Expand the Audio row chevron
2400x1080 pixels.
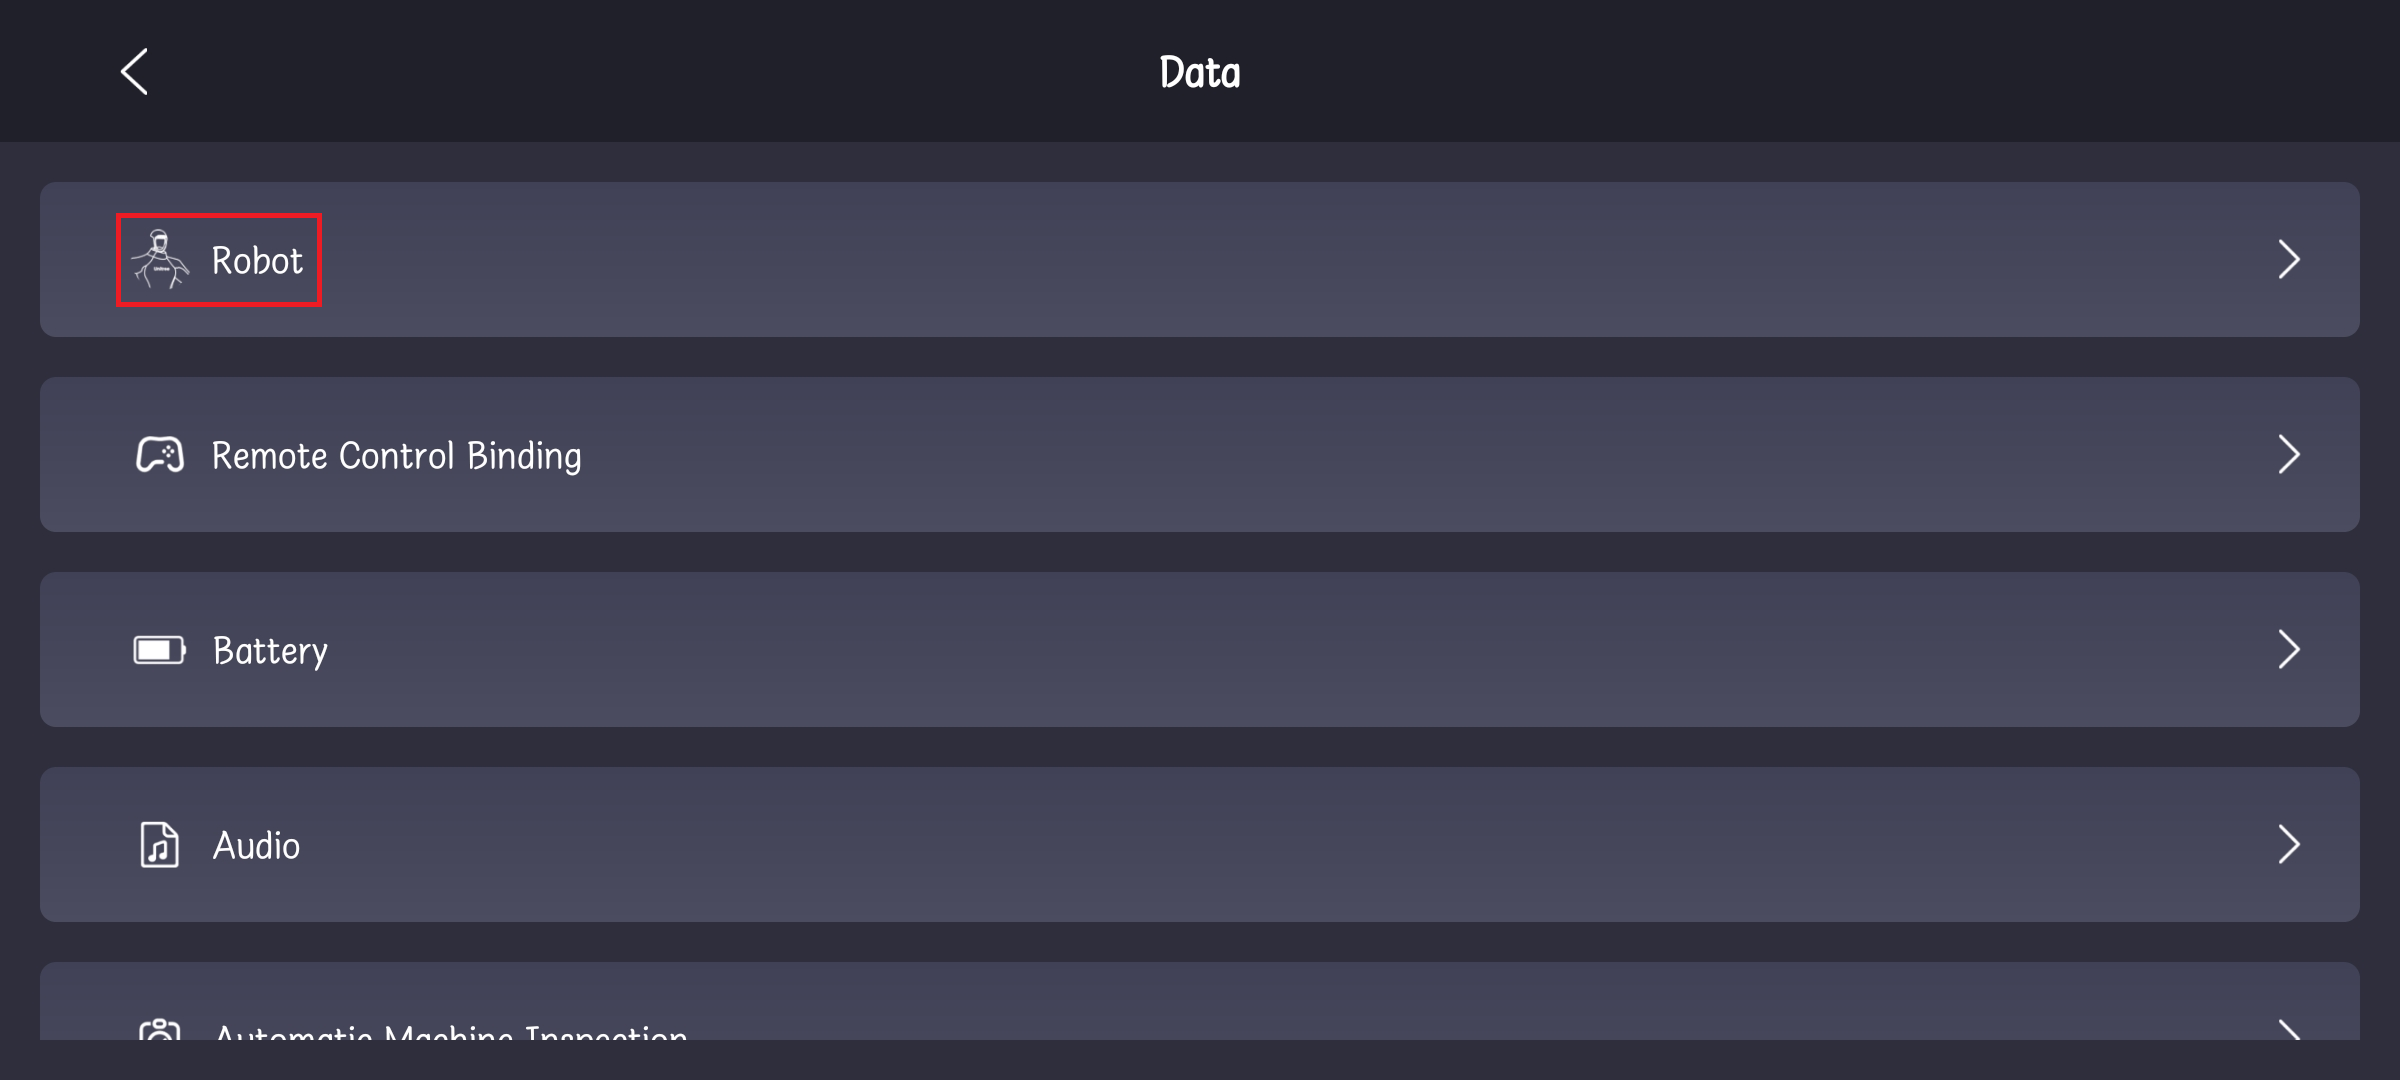[x=2288, y=845]
